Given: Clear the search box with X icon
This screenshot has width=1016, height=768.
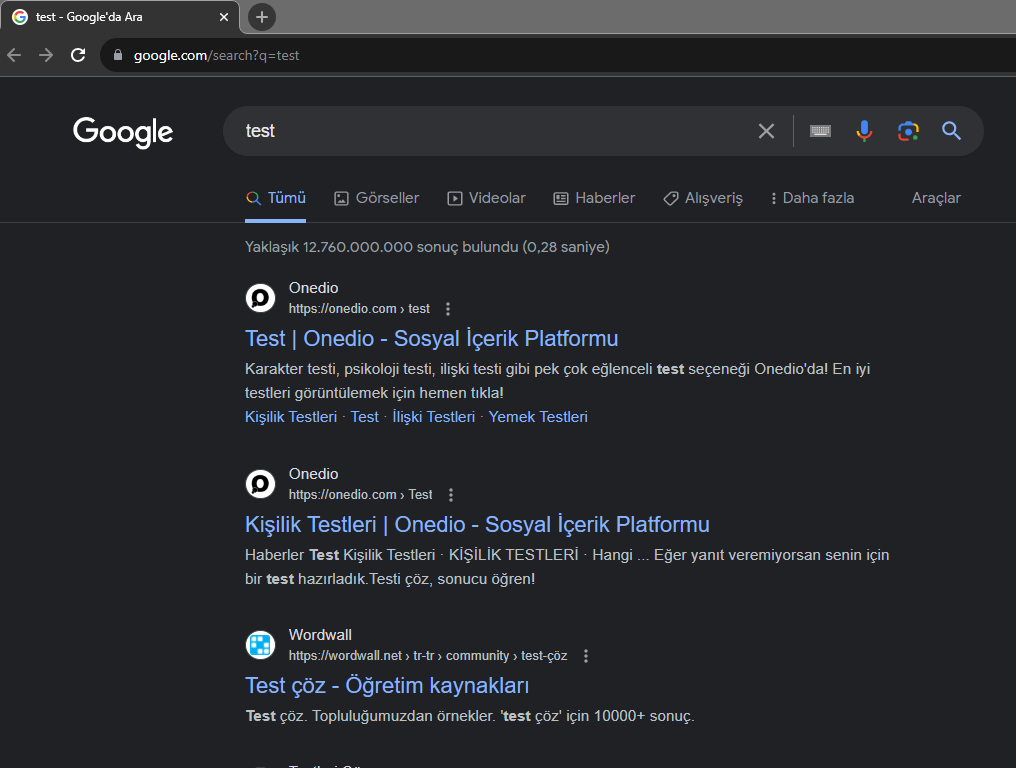Looking at the screenshot, I should tap(767, 131).
